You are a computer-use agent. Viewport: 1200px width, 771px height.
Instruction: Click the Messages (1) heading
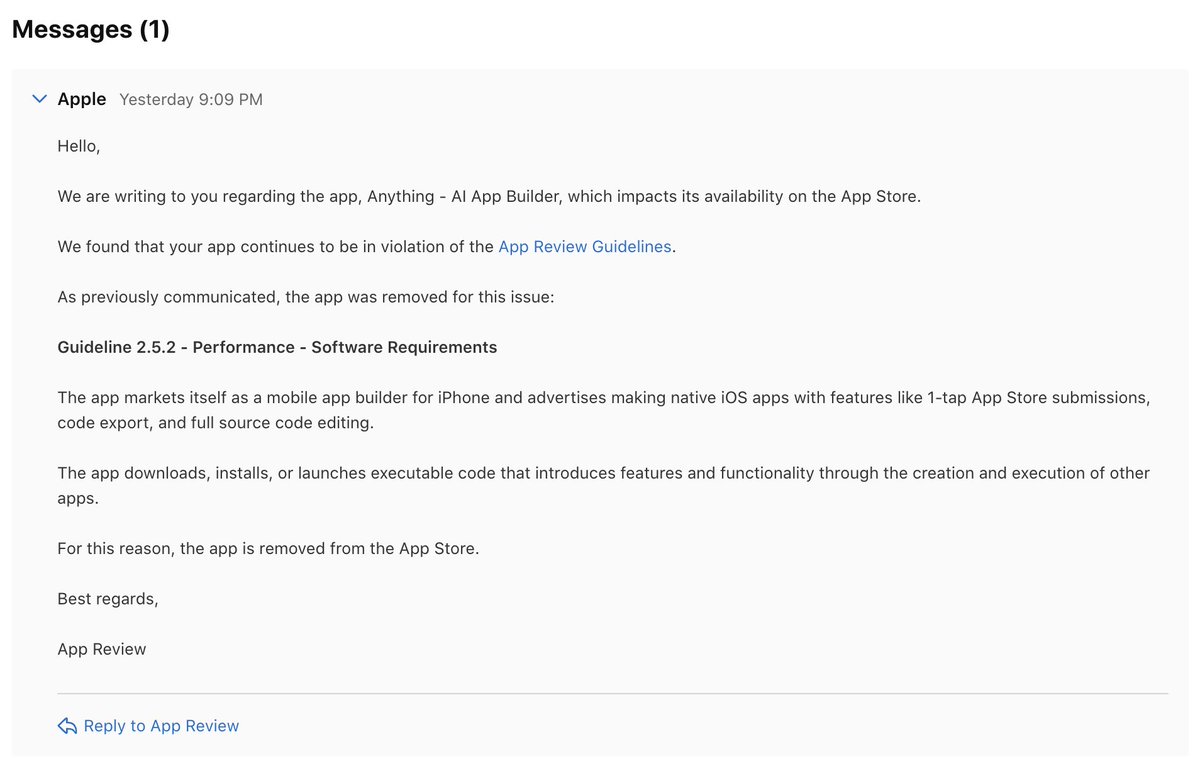pyautogui.click(x=90, y=29)
